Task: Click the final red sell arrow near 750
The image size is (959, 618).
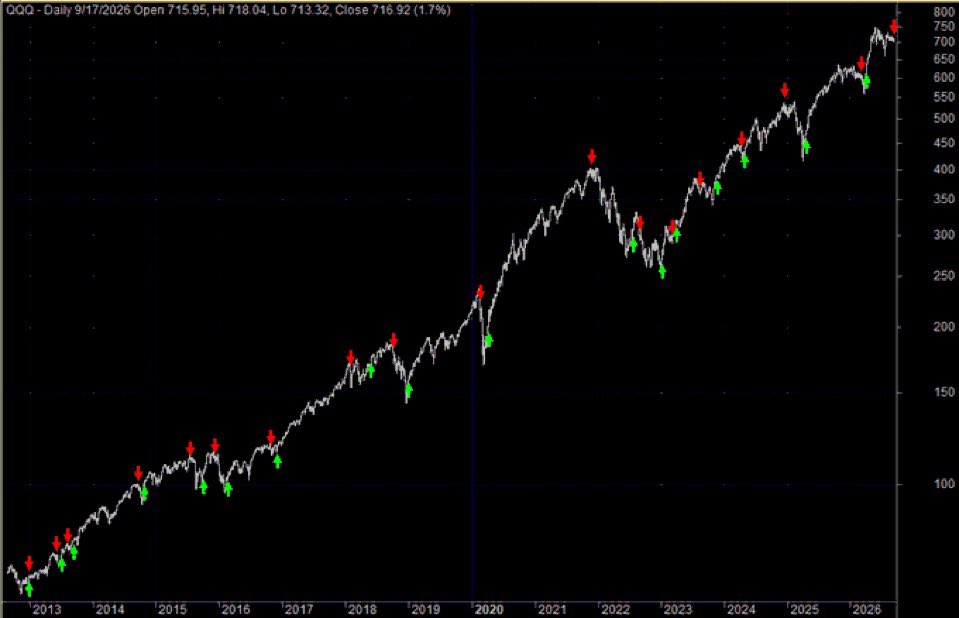Action: (x=894, y=26)
